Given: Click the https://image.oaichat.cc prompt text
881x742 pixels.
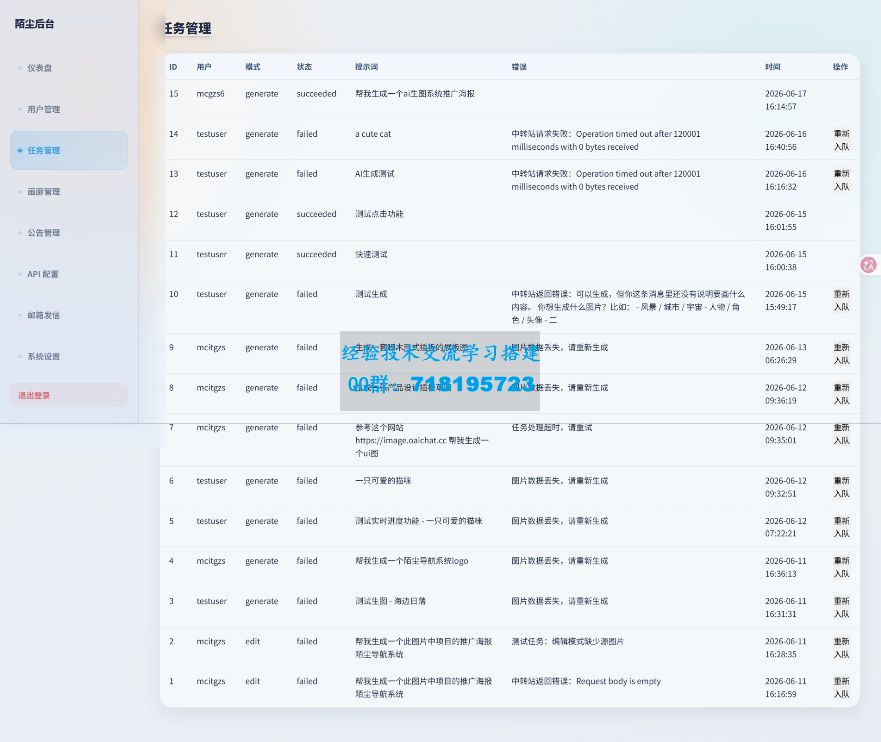Looking at the screenshot, I should pos(422,441).
